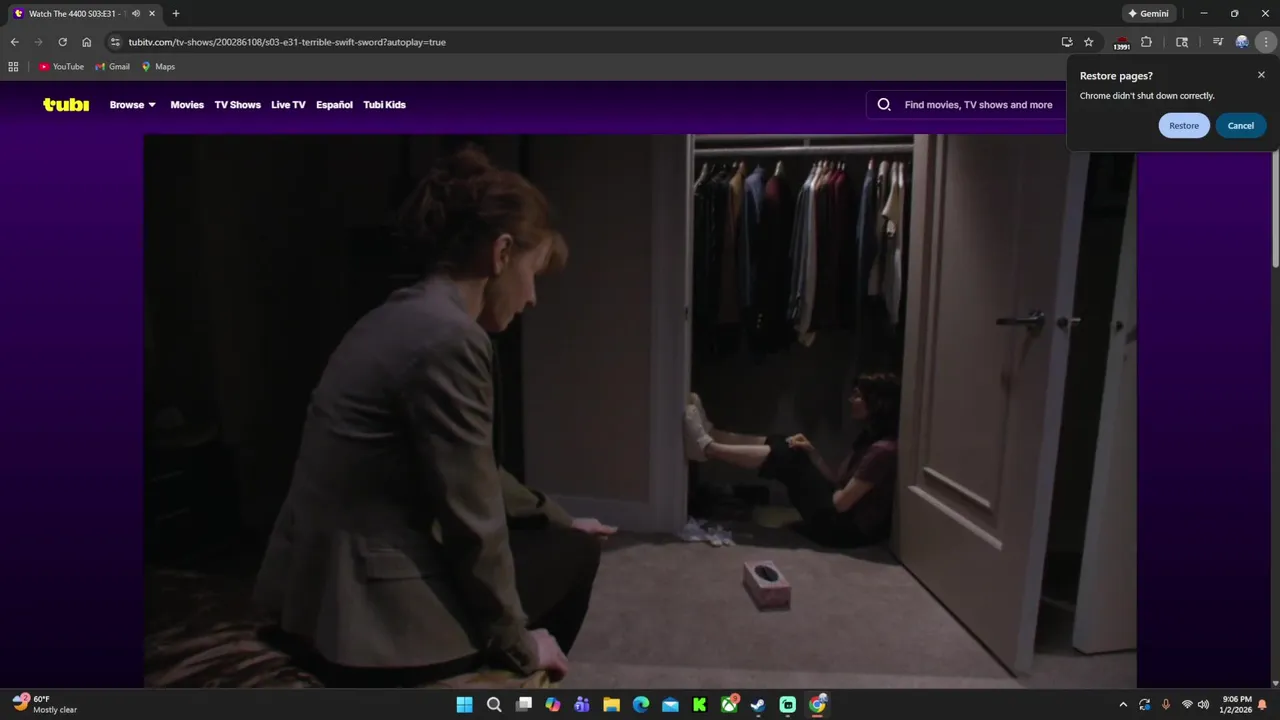Open a new Chrome tab

coord(176,14)
